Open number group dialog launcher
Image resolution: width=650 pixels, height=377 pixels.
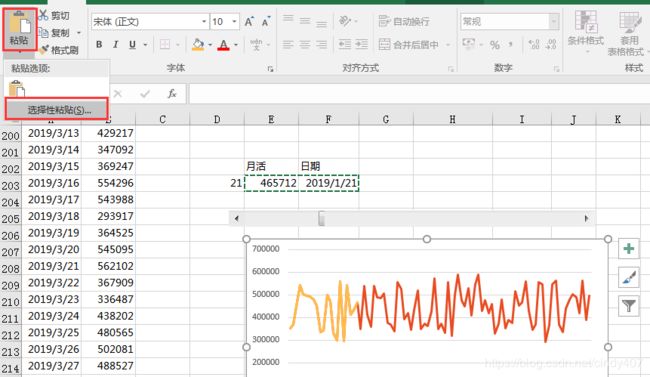(x=556, y=69)
